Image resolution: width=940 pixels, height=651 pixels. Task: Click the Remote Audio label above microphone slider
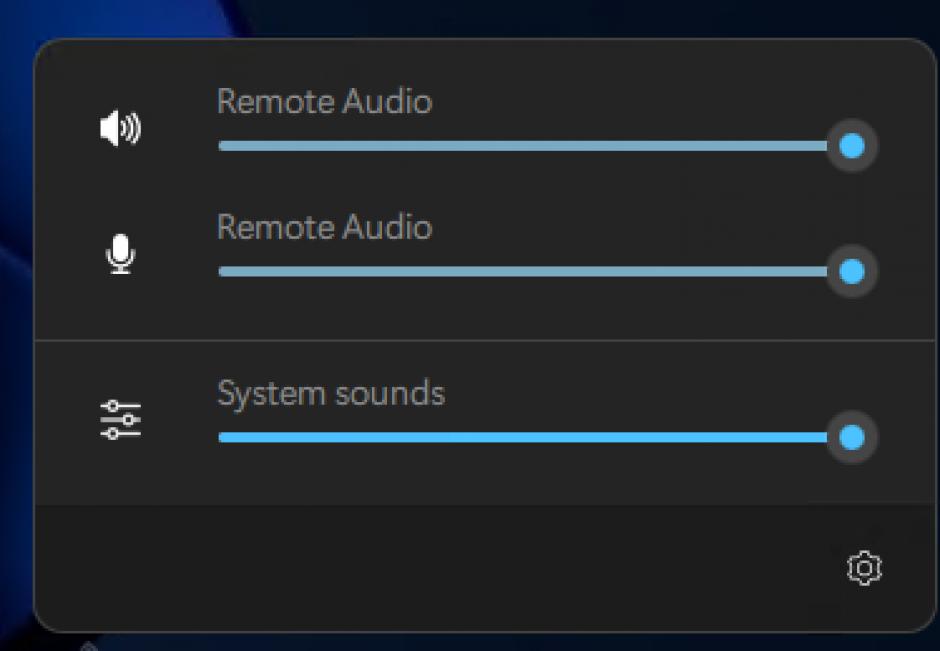click(324, 228)
